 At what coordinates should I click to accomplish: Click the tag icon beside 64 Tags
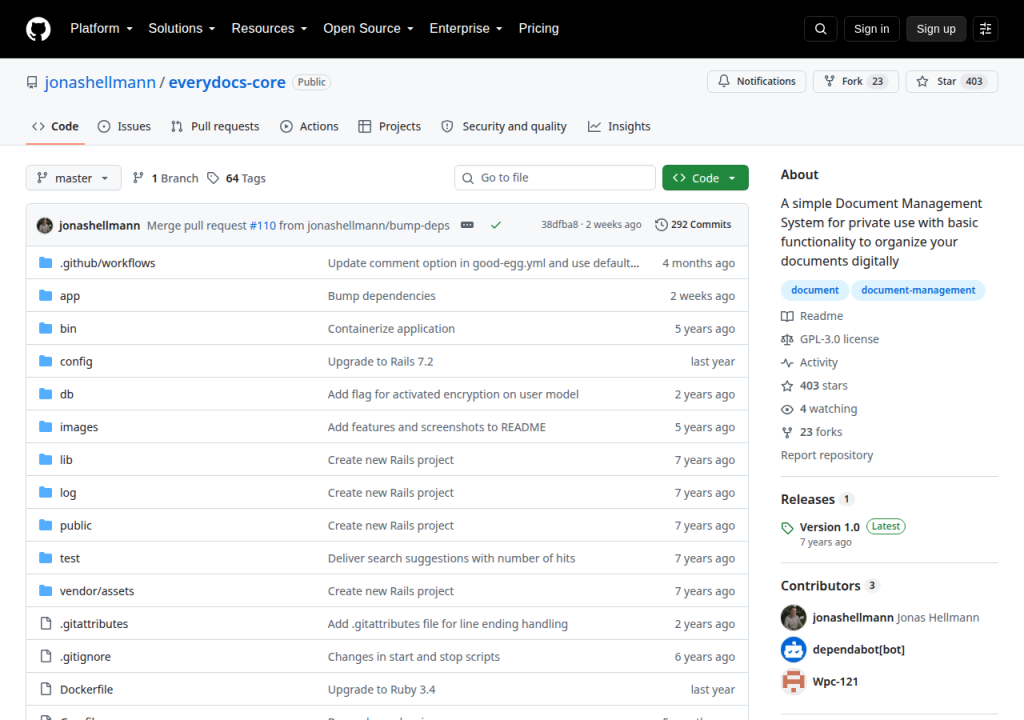tap(213, 178)
